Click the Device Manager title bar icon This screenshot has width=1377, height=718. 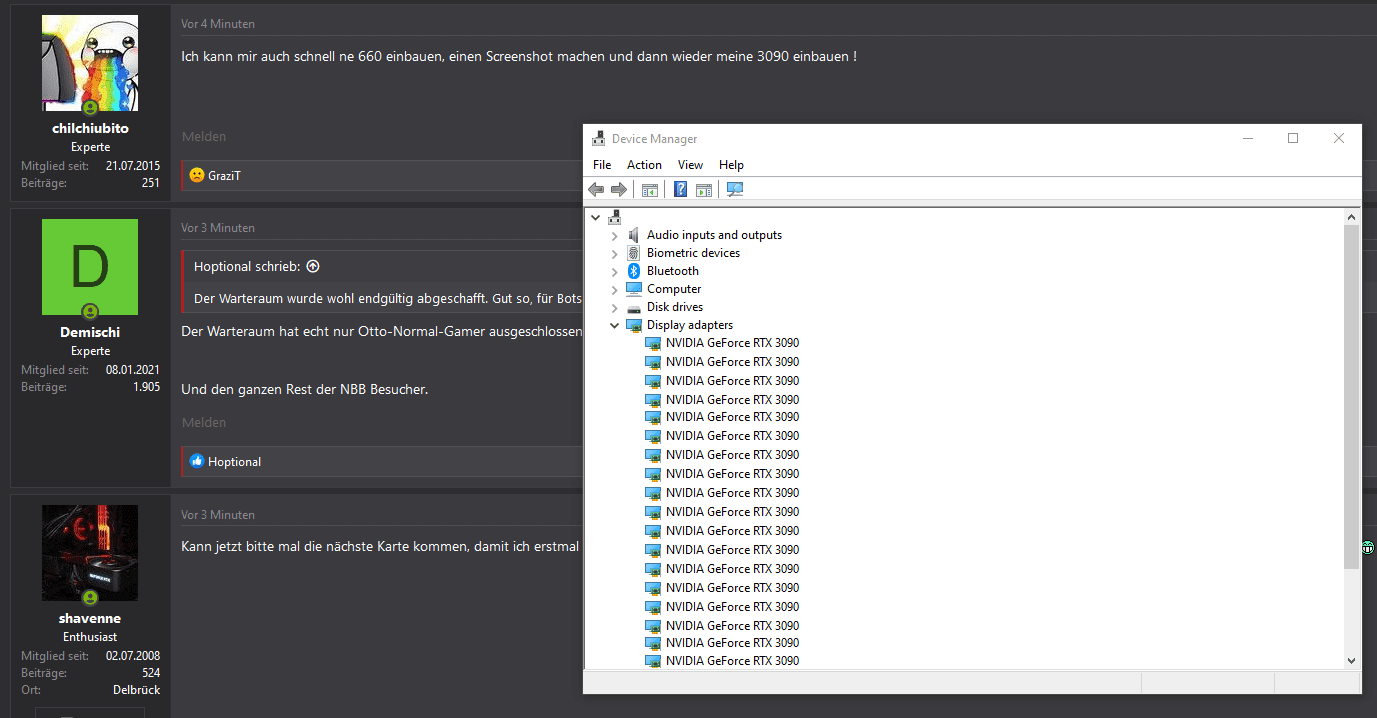599,139
